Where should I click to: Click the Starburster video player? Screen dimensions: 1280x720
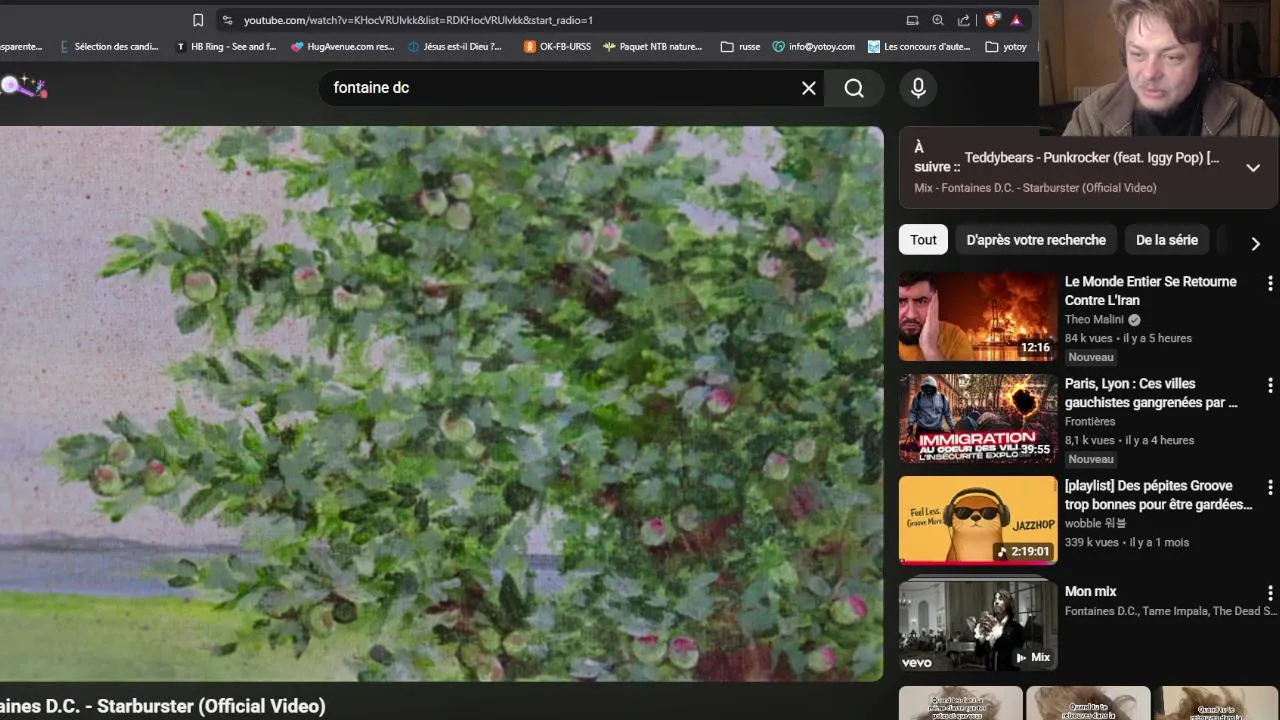coord(441,404)
